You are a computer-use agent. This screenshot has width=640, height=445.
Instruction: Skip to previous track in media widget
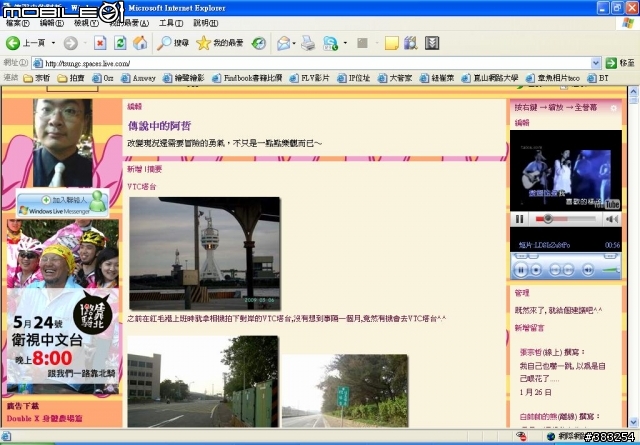click(x=555, y=270)
